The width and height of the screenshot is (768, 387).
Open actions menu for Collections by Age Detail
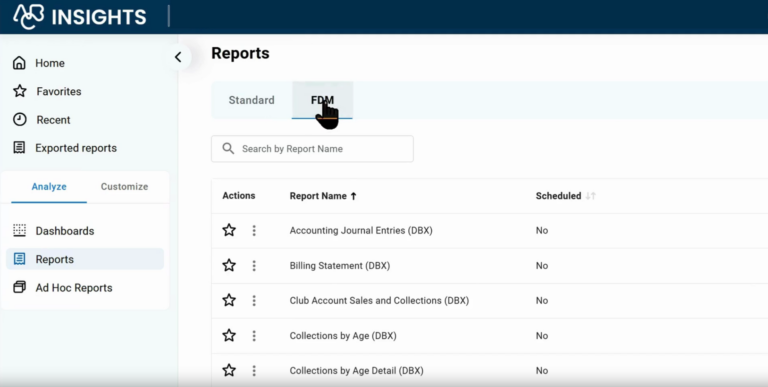254,370
